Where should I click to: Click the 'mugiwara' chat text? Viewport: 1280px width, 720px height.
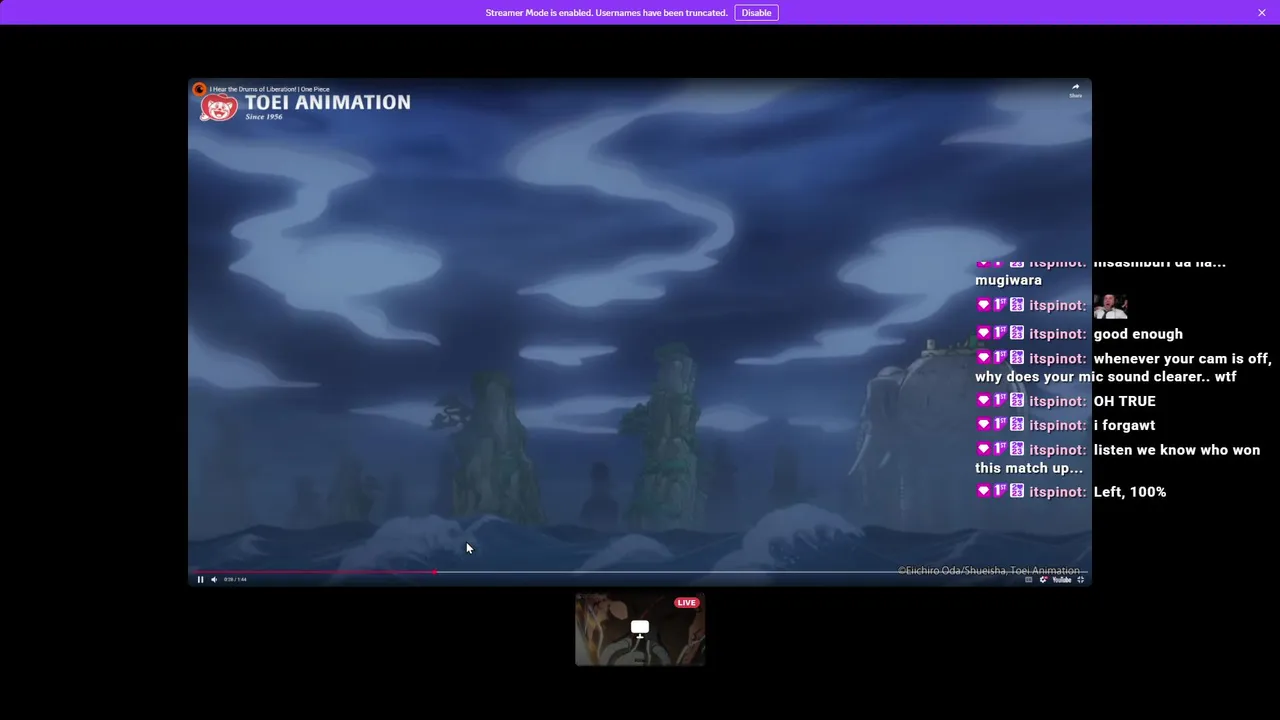tap(1008, 280)
